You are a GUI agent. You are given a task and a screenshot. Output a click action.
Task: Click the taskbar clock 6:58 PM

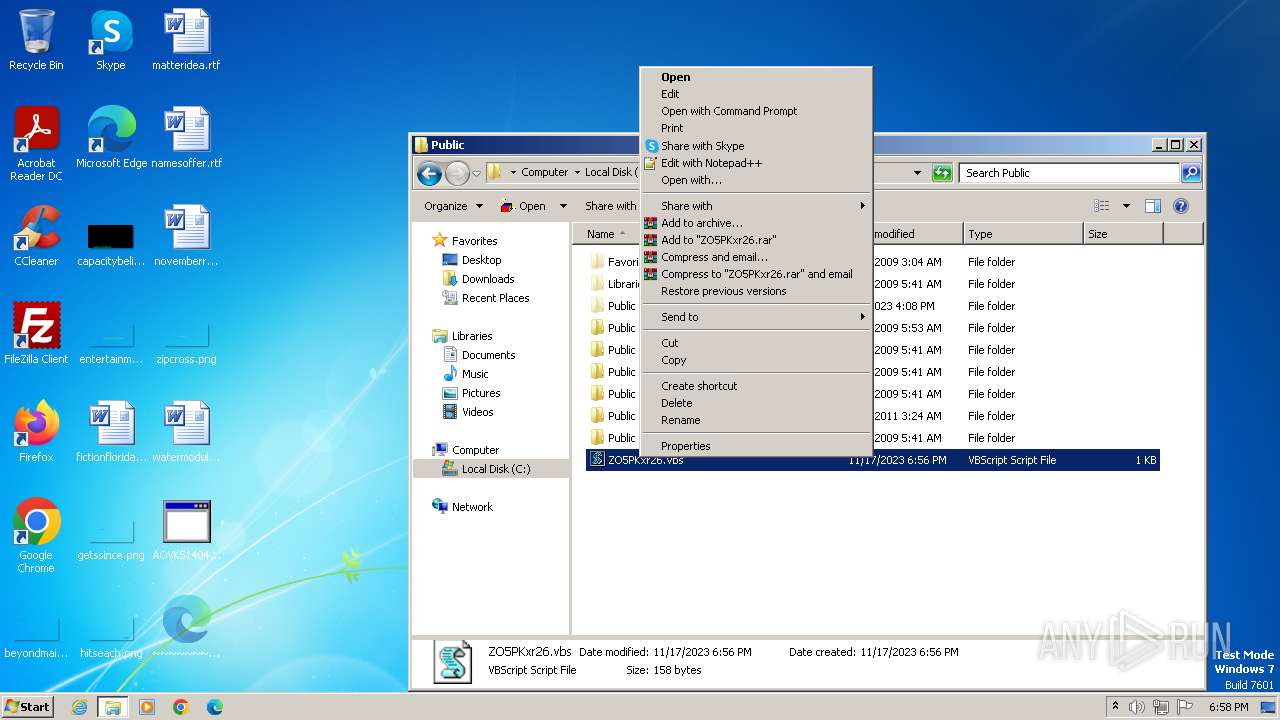[1228, 707]
